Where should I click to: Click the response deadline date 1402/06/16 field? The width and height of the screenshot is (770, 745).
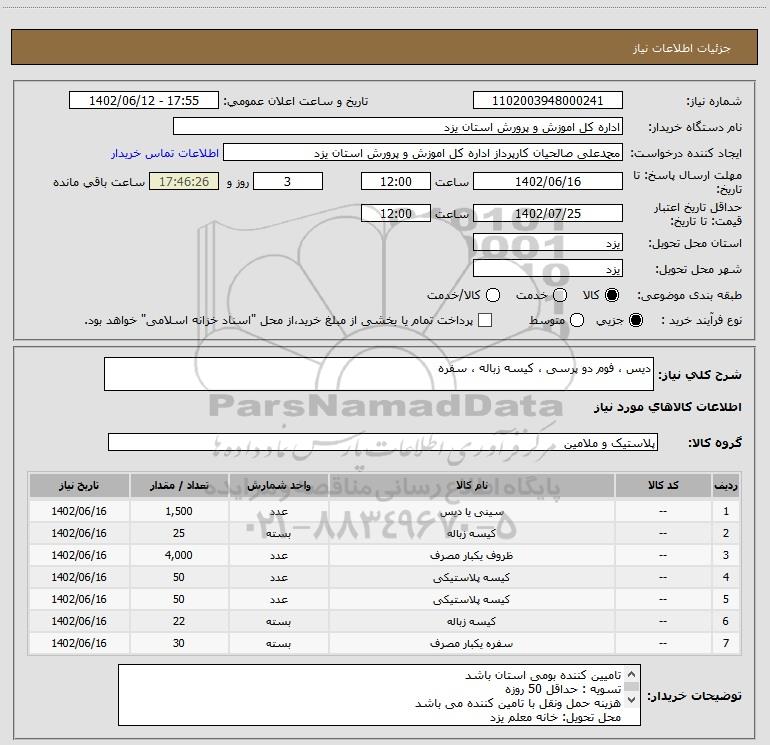[548, 181]
